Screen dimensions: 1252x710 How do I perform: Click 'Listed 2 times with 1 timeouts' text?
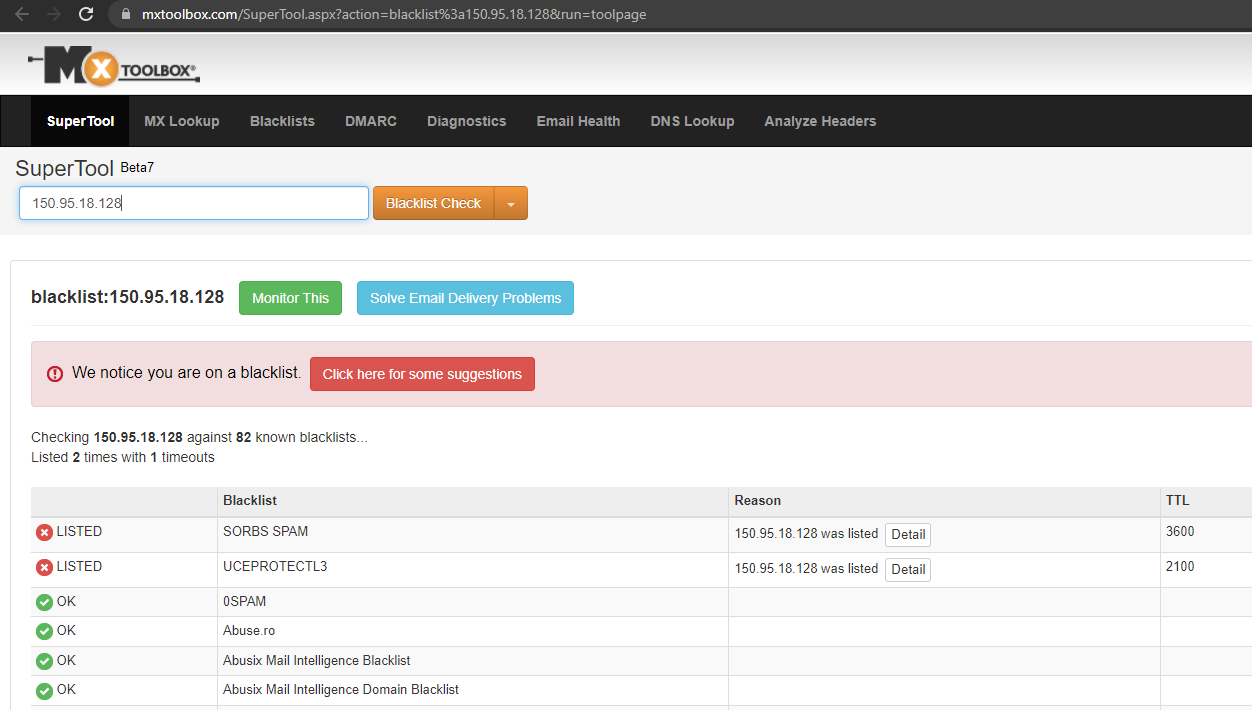123,457
